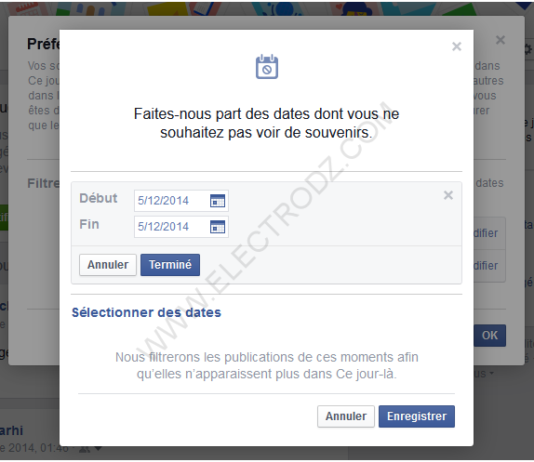Click the green button at left edge
534x462 pixels.
point(4,217)
